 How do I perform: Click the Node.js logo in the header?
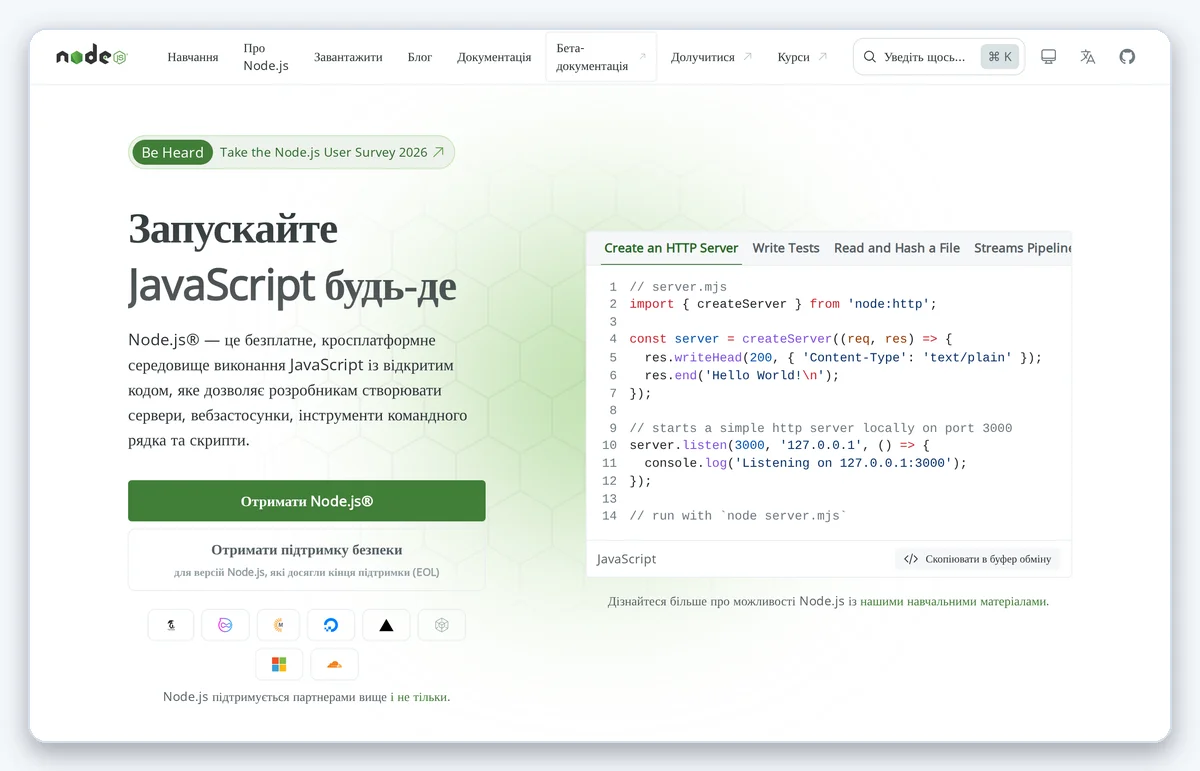click(91, 57)
